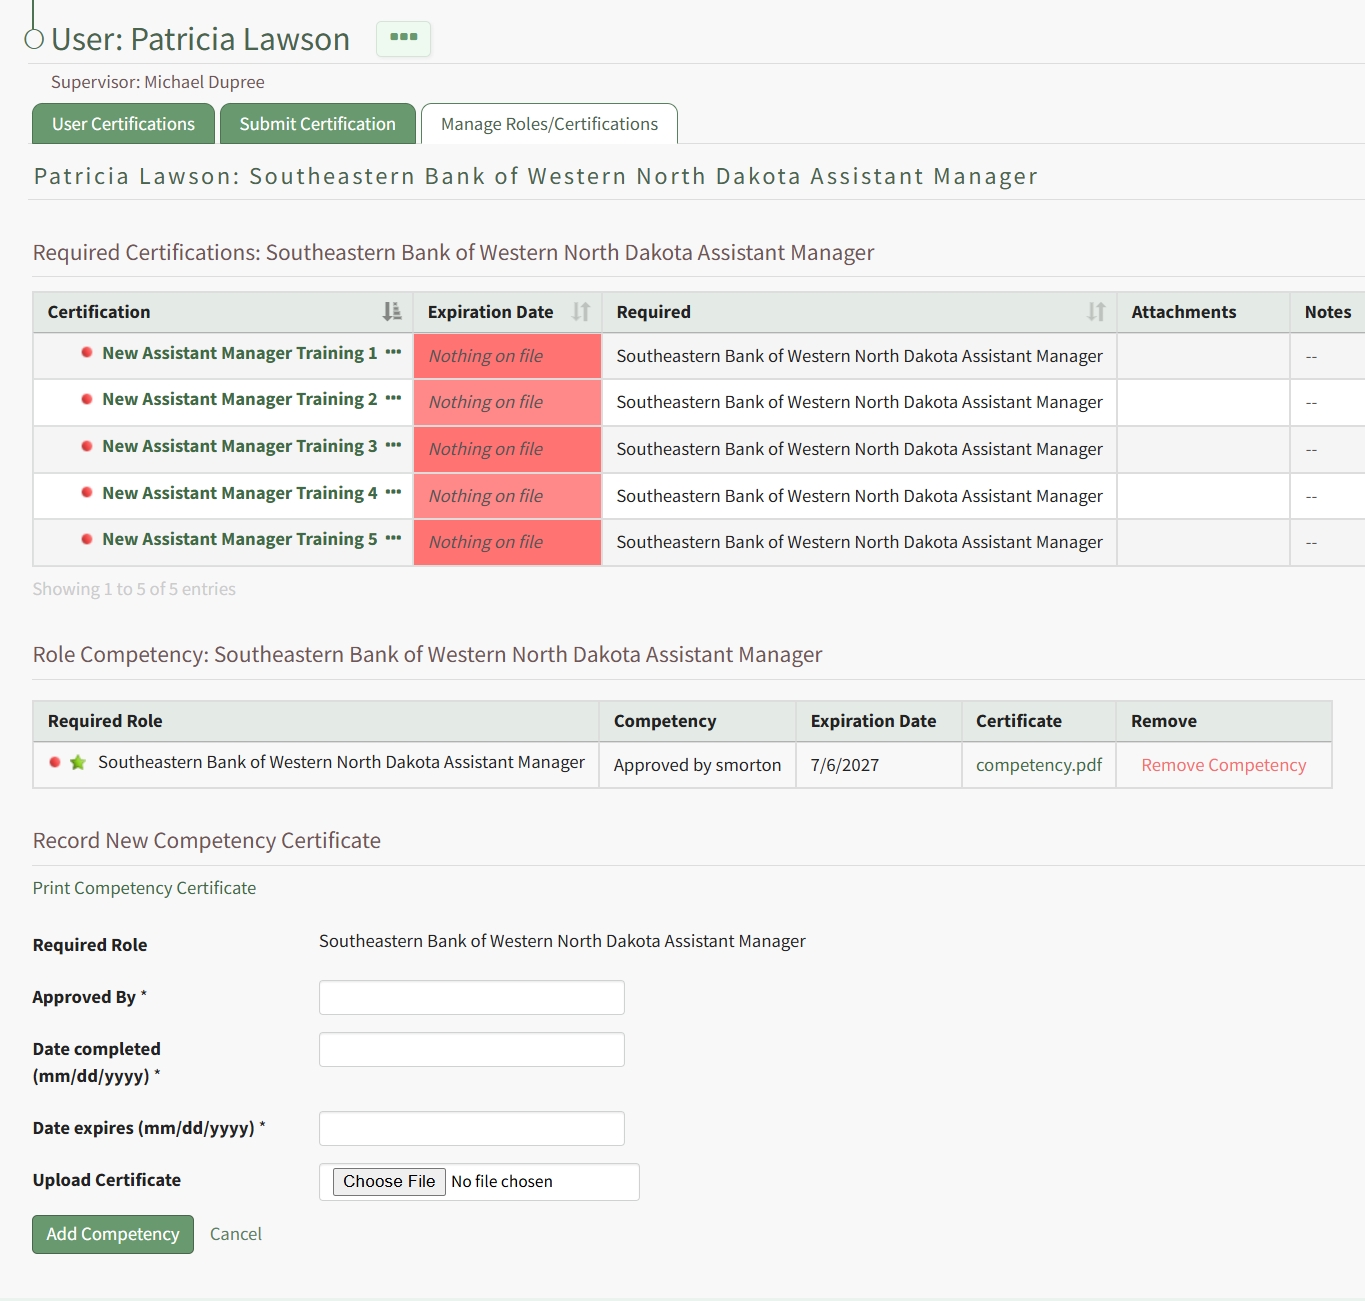This screenshot has width=1365, height=1301.
Task: Click the Add Competency button
Action: pyautogui.click(x=113, y=1234)
